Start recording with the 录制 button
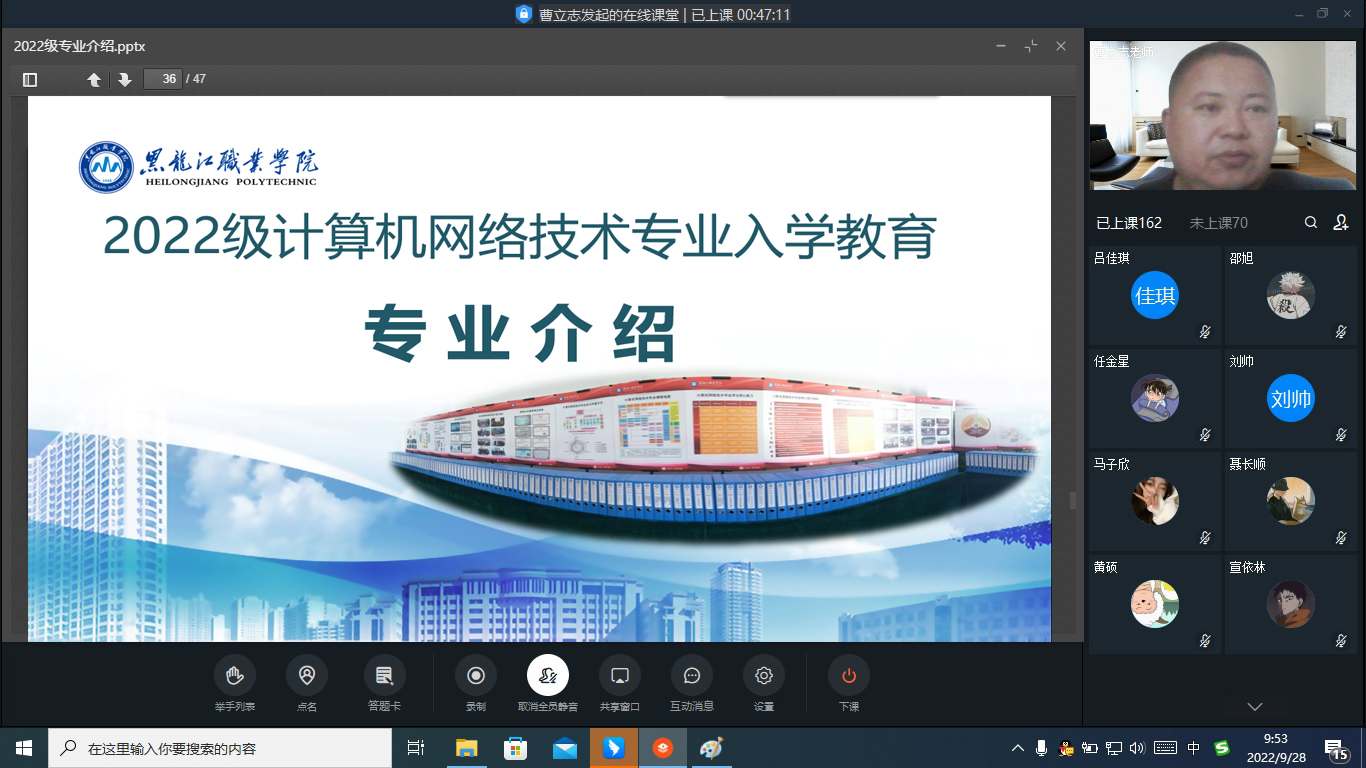 pos(476,676)
